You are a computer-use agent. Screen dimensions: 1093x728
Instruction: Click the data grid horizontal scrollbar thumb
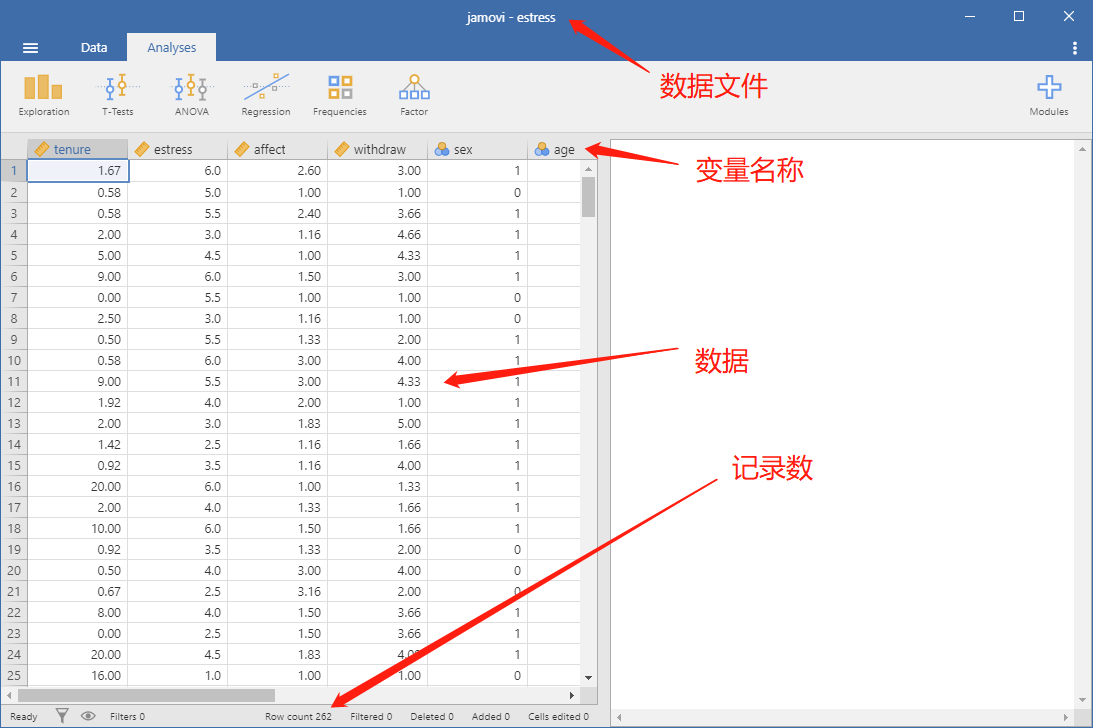coord(146,695)
